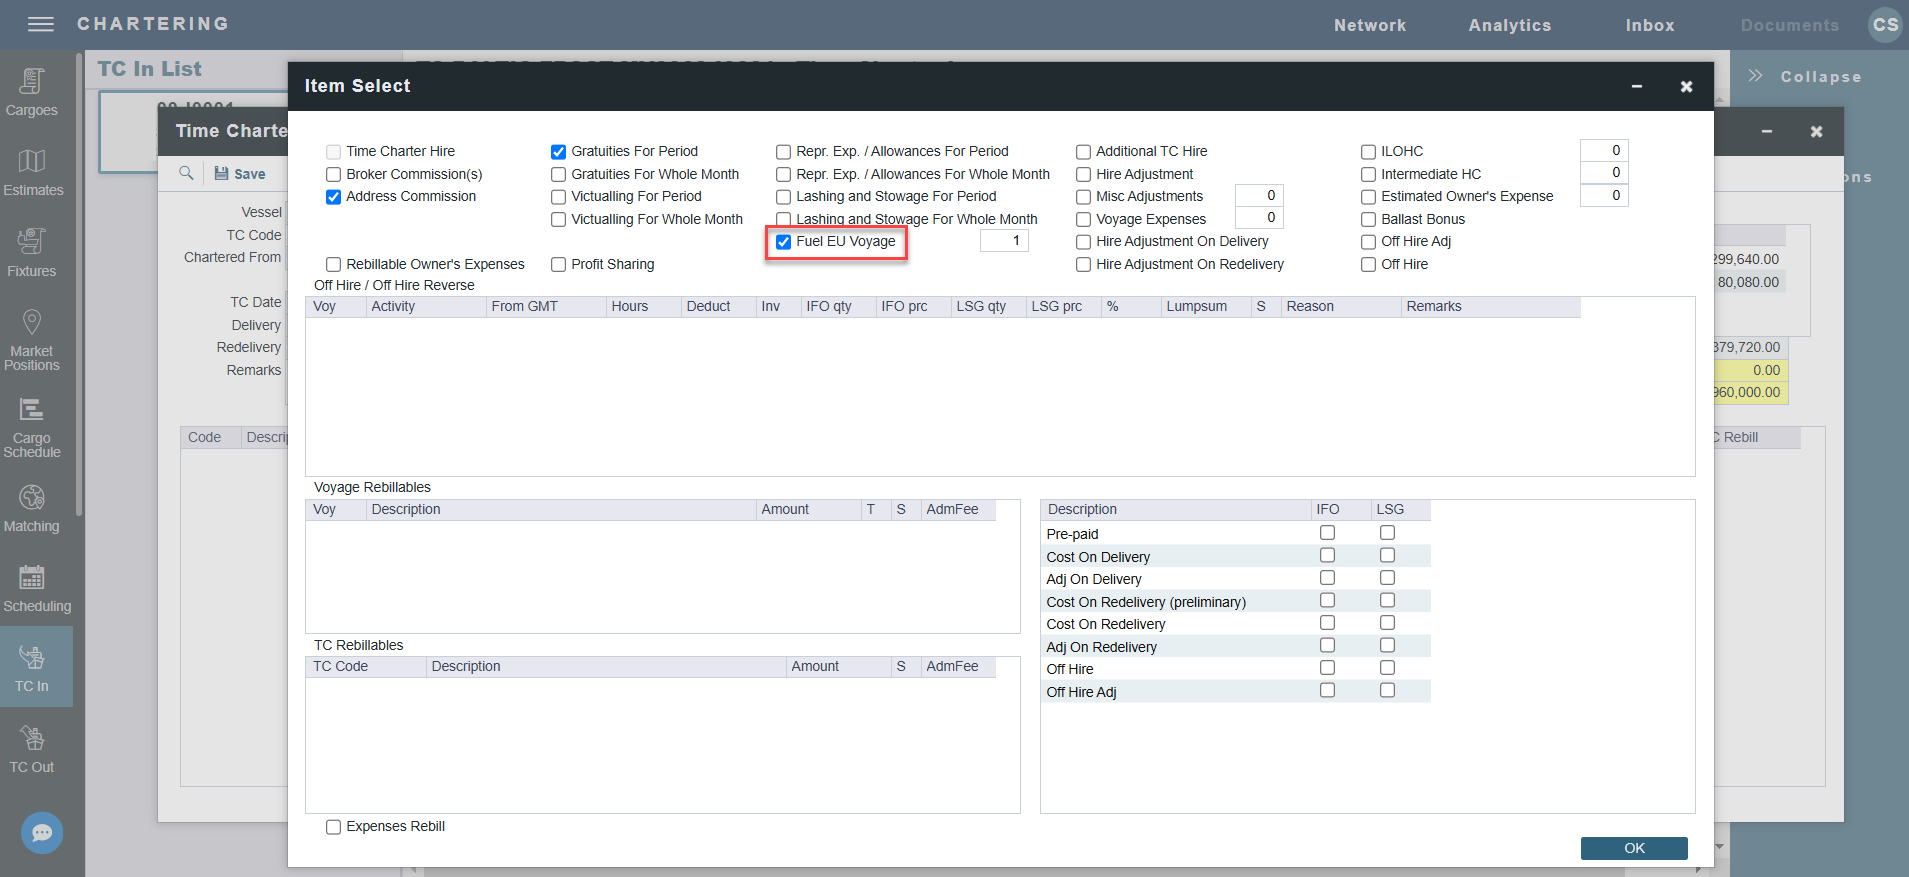Collapse the right side panel
Viewport: 1909px width, 877px height.
tap(1806, 77)
